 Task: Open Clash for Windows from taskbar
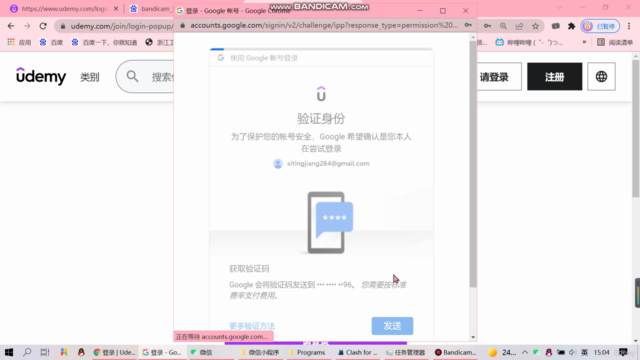point(358,352)
